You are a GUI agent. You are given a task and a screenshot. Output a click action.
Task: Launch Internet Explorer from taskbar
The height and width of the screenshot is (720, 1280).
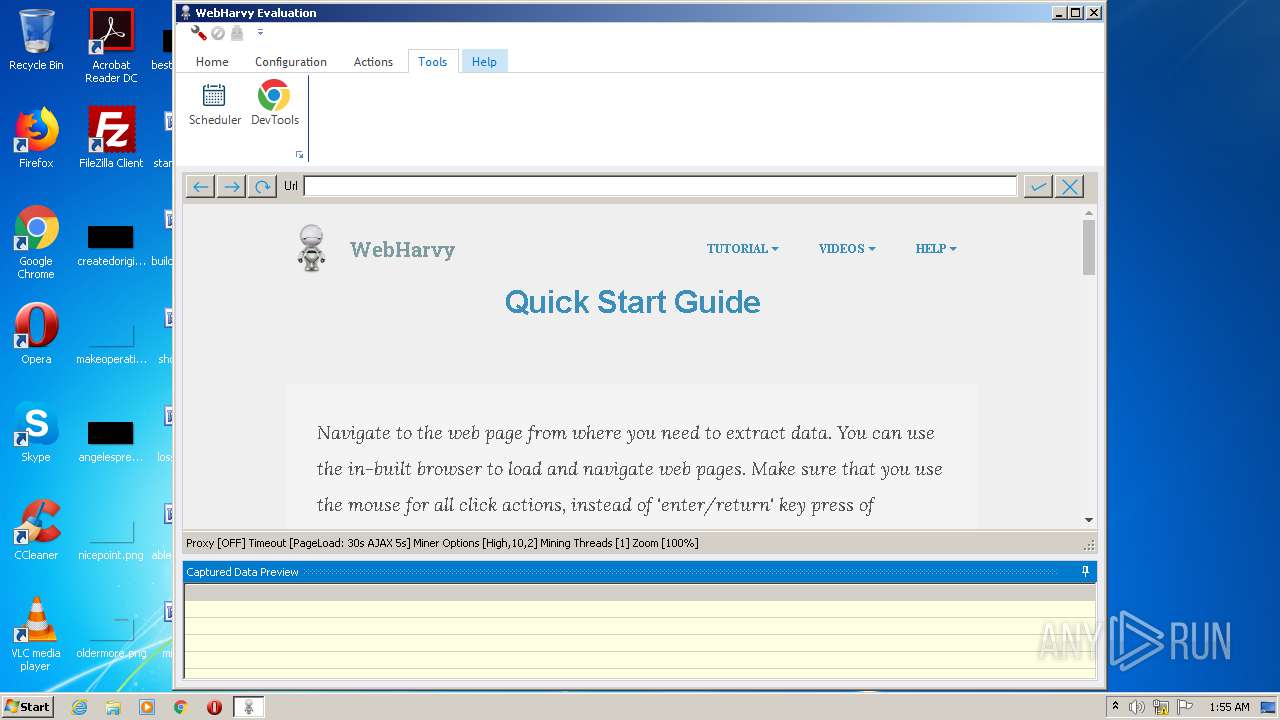pos(79,707)
